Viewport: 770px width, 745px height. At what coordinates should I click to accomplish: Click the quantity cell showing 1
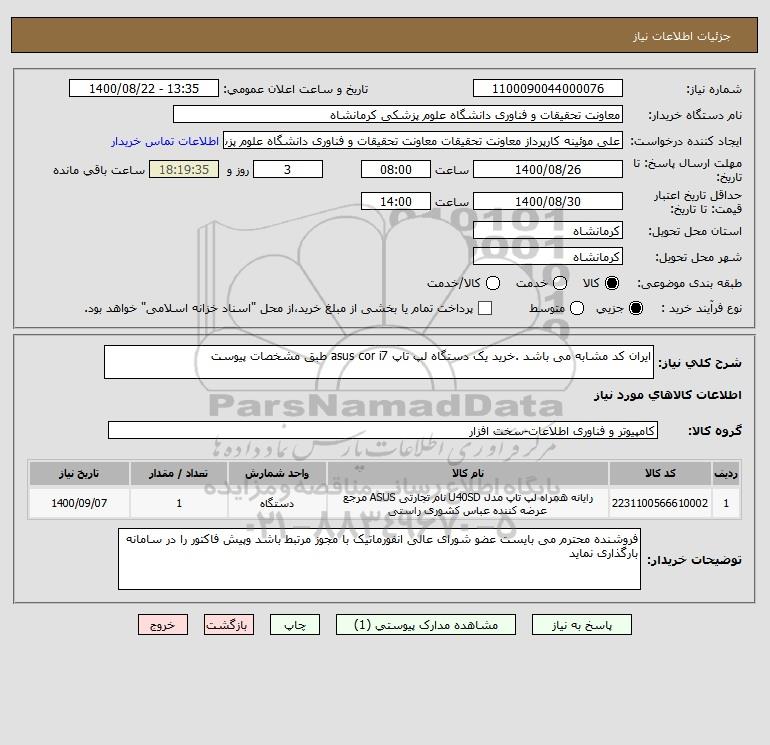click(179, 503)
